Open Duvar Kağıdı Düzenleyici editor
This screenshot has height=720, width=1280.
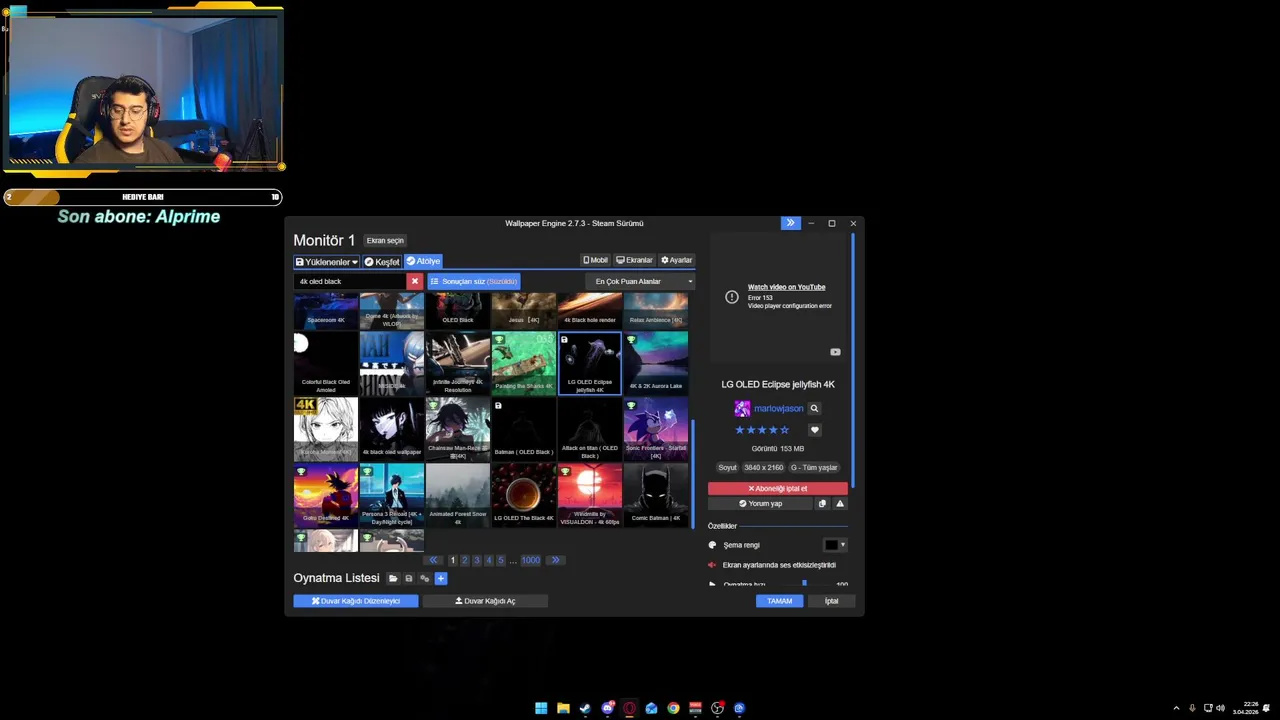[x=356, y=601]
